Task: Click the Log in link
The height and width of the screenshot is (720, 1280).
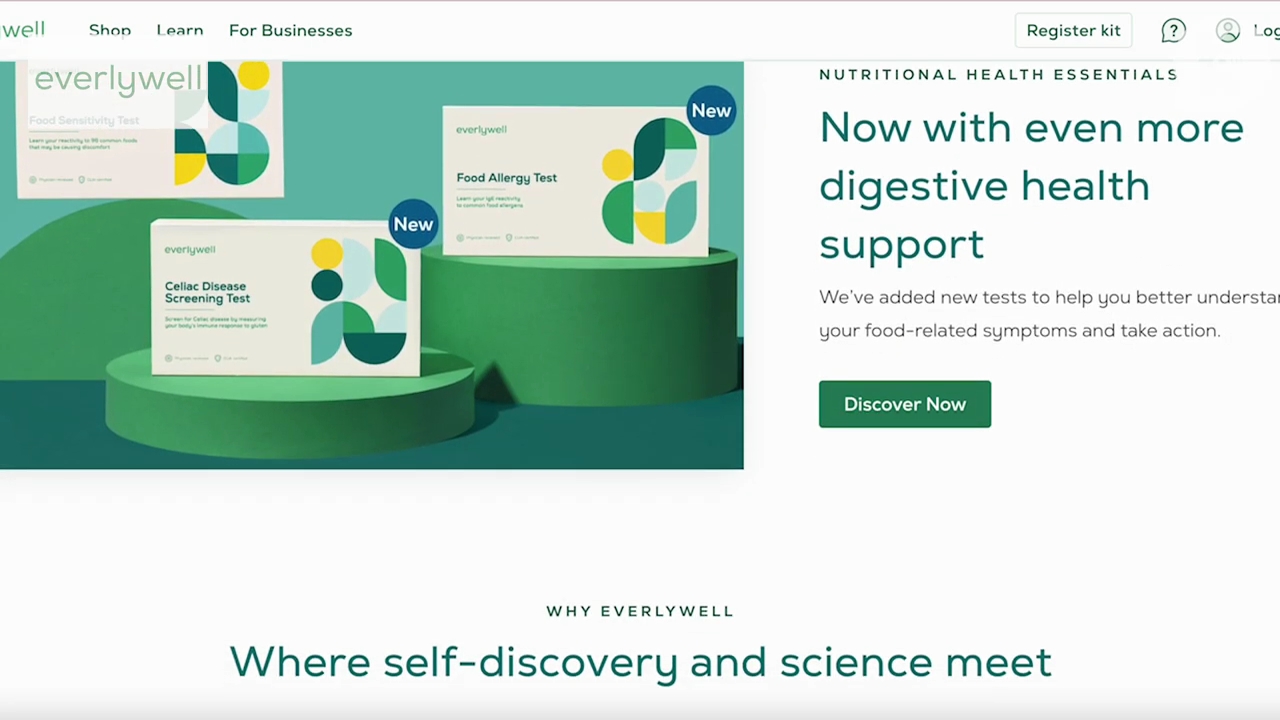Action: coord(1266,31)
